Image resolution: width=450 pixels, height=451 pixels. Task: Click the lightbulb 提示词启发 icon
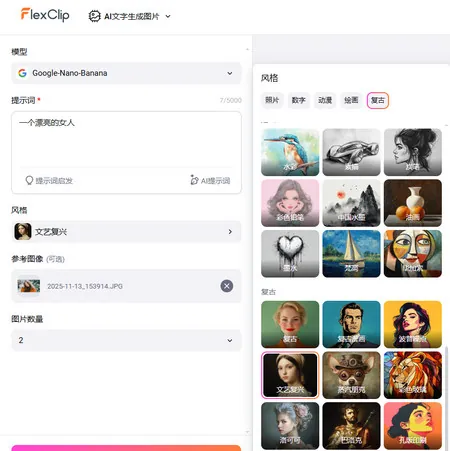pyautogui.click(x=29, y=180)
